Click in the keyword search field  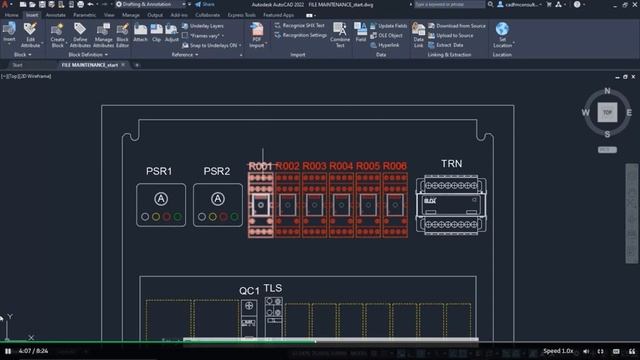pyautogui.click(x=449, y=4)
